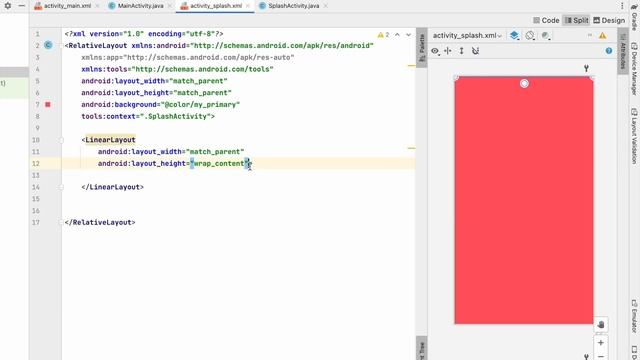Open the settings gear in the project panel
This screenshot has height=360, width=640.
click(x=8, y=6)
